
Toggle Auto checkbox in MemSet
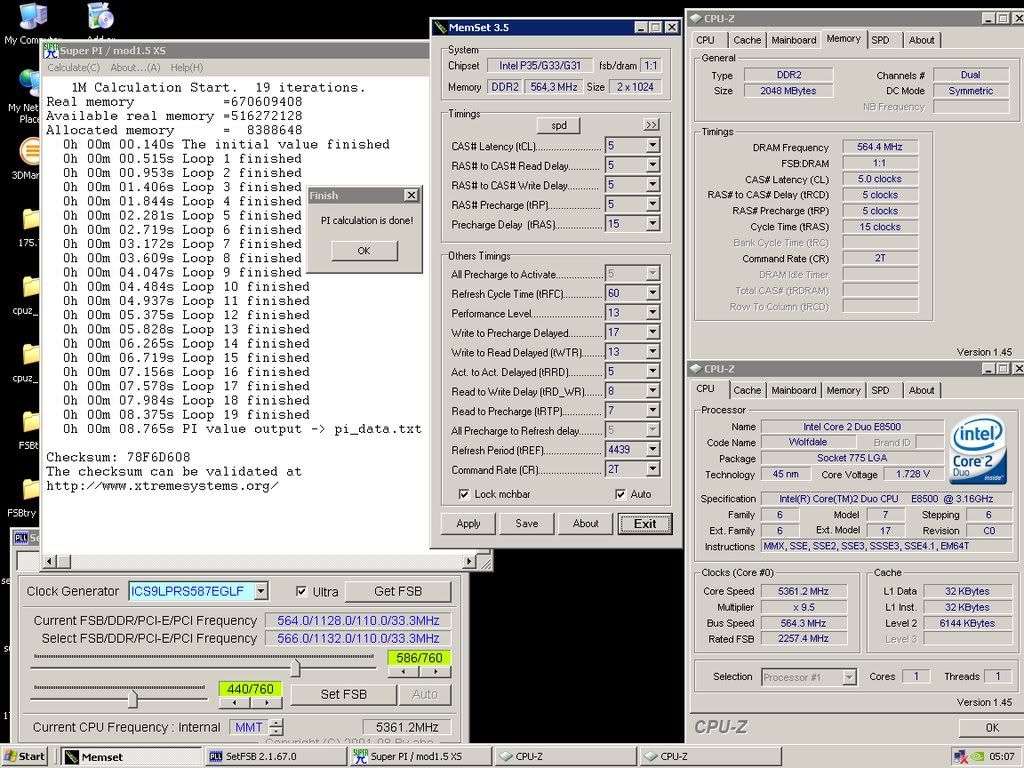(x=620, y=494)
